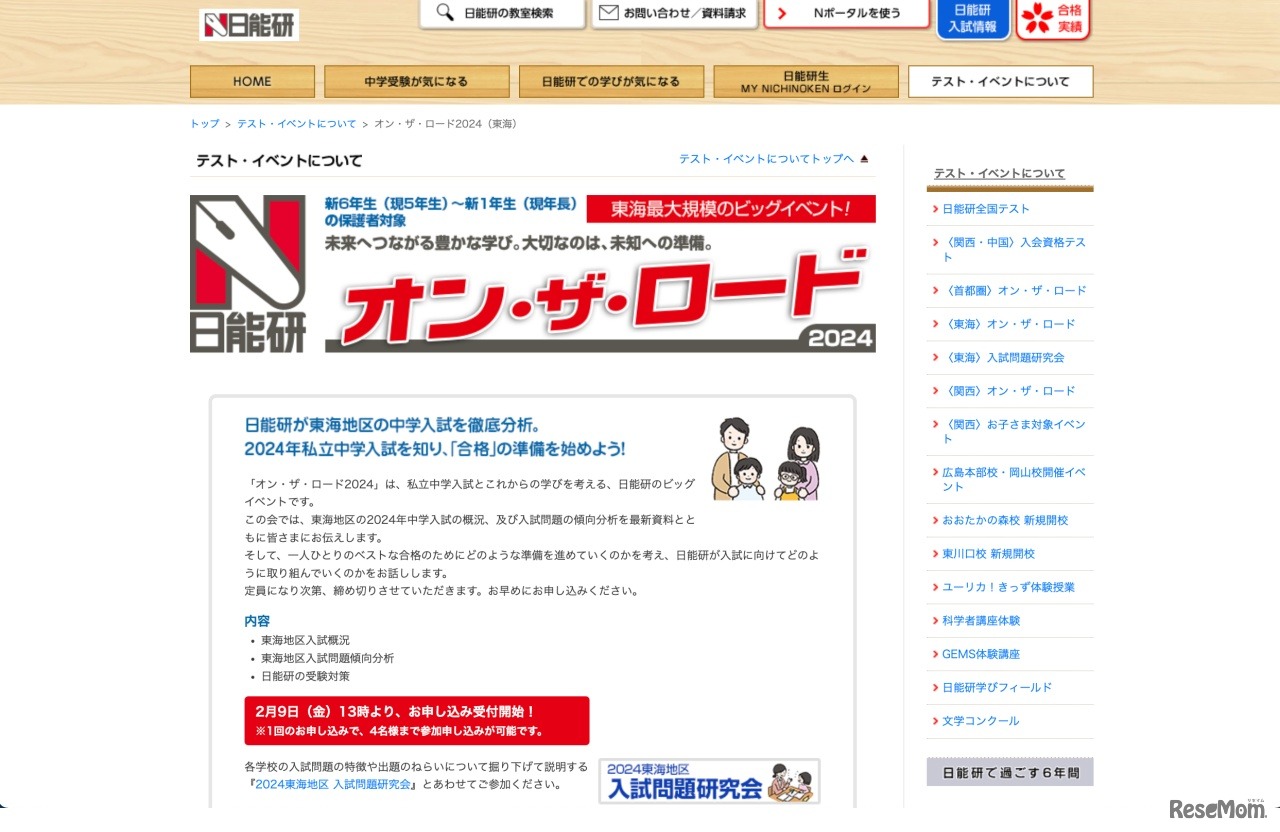Click the red arrow beside おおたかの森校 新規開校
This screenshot has height=832, width=1280.
coord(935,521)
